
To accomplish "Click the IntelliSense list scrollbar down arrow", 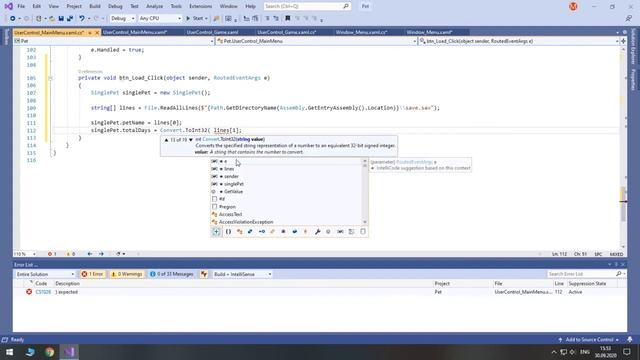I will click(365, 222).
